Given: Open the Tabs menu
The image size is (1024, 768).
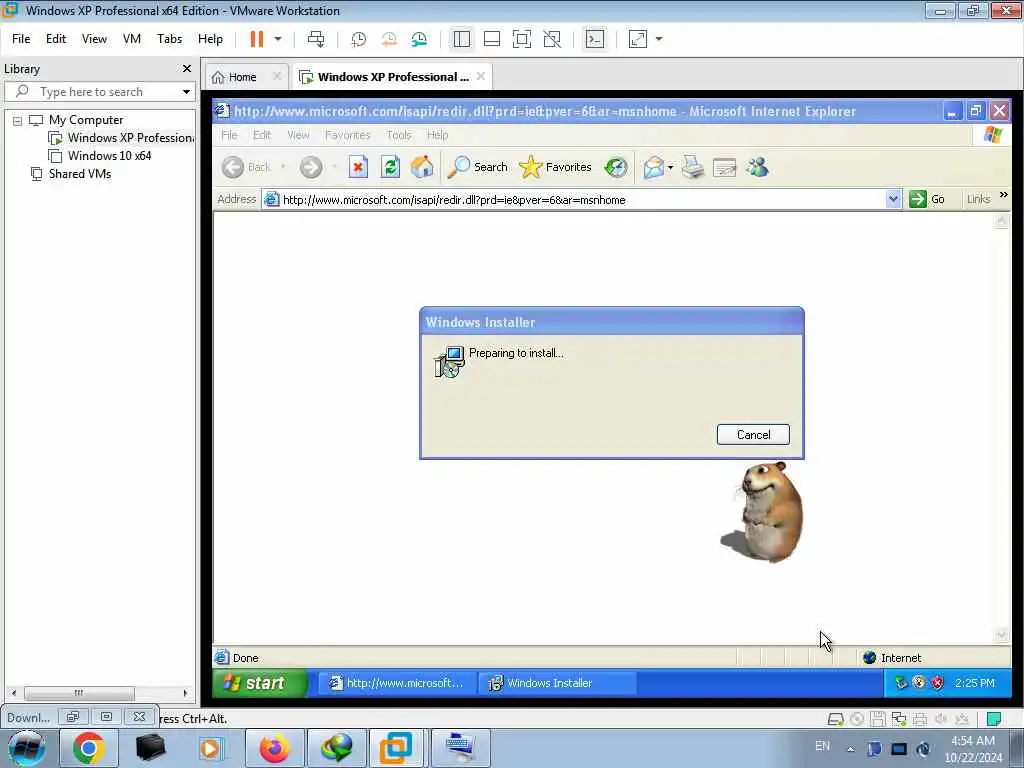Looking at the screenshot, I should click(x=169, y=39).
